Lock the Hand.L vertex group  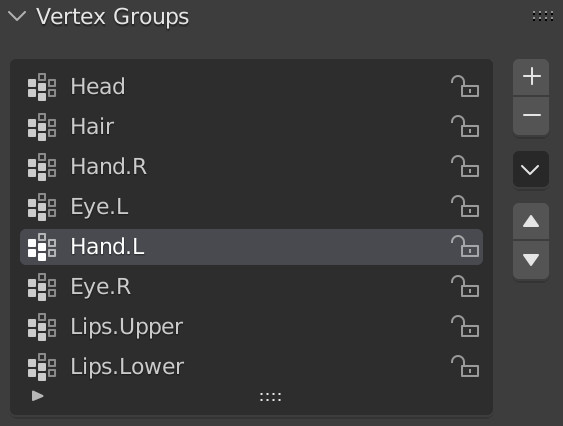[465, 246]
